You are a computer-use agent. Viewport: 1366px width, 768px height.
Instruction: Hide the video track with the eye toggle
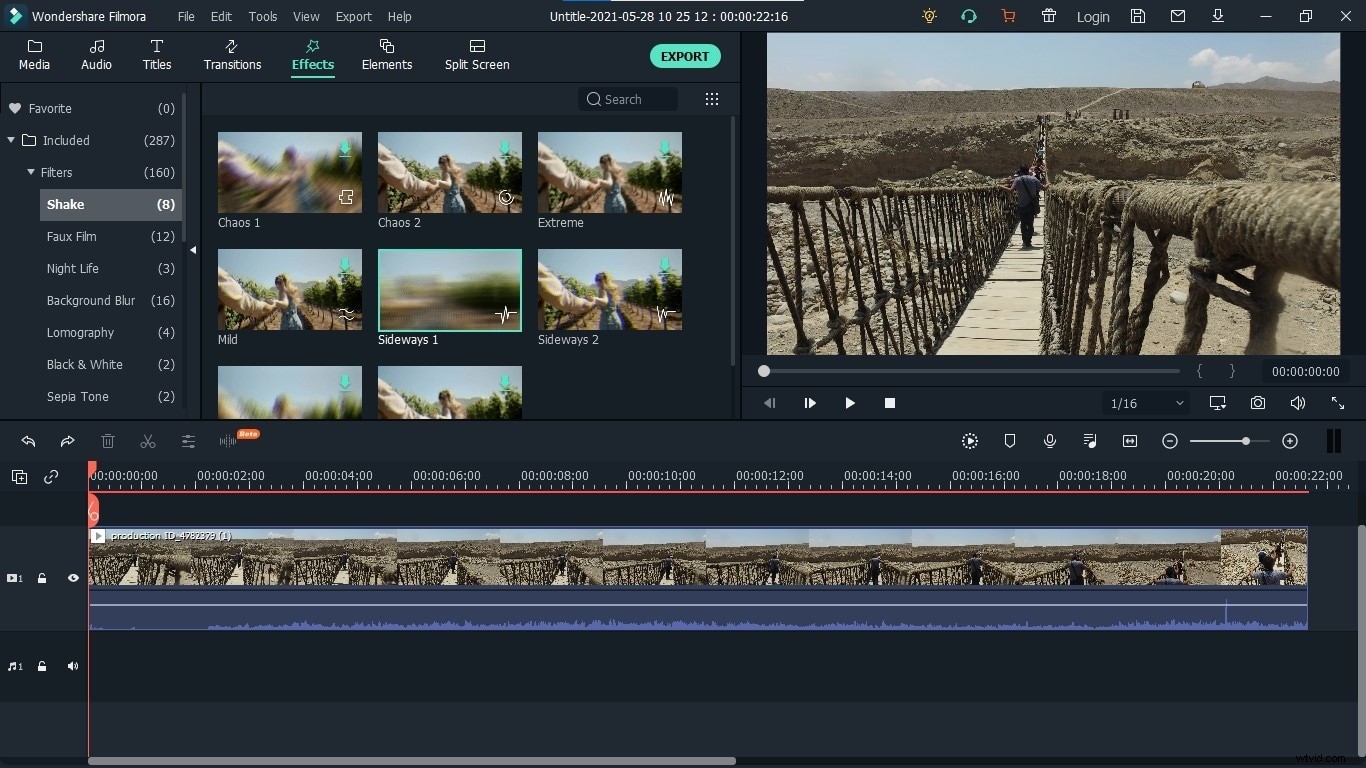[x=72, y=578]
